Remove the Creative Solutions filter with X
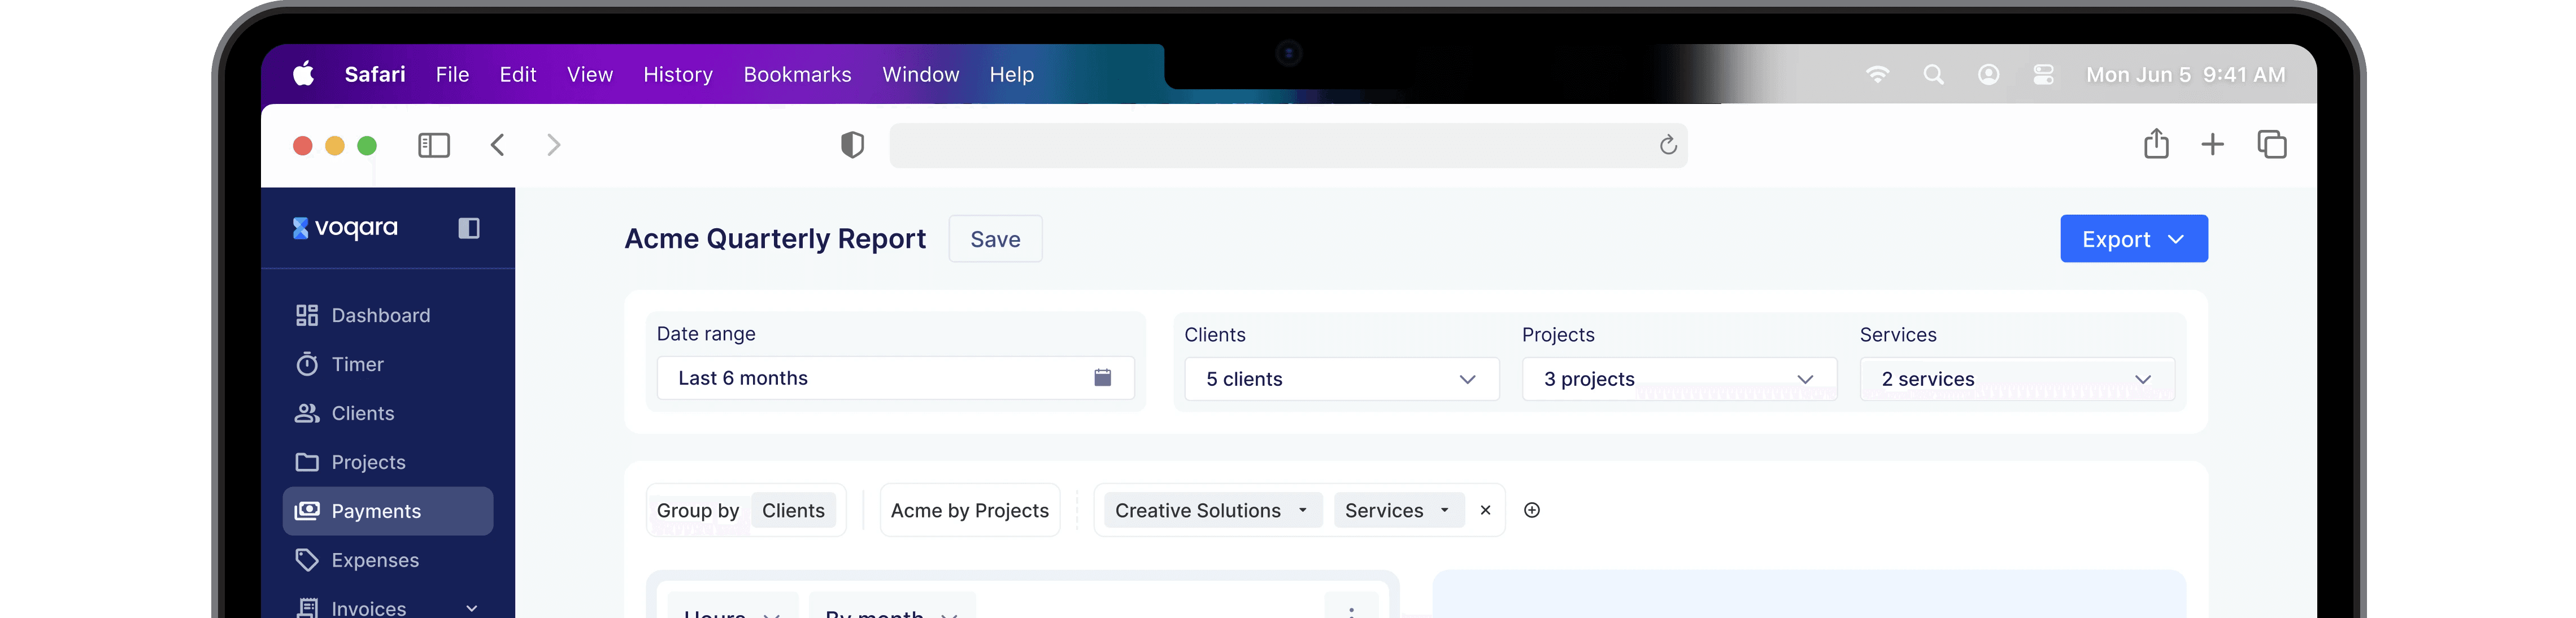The image size is (2576, 618). [1485, 510]
